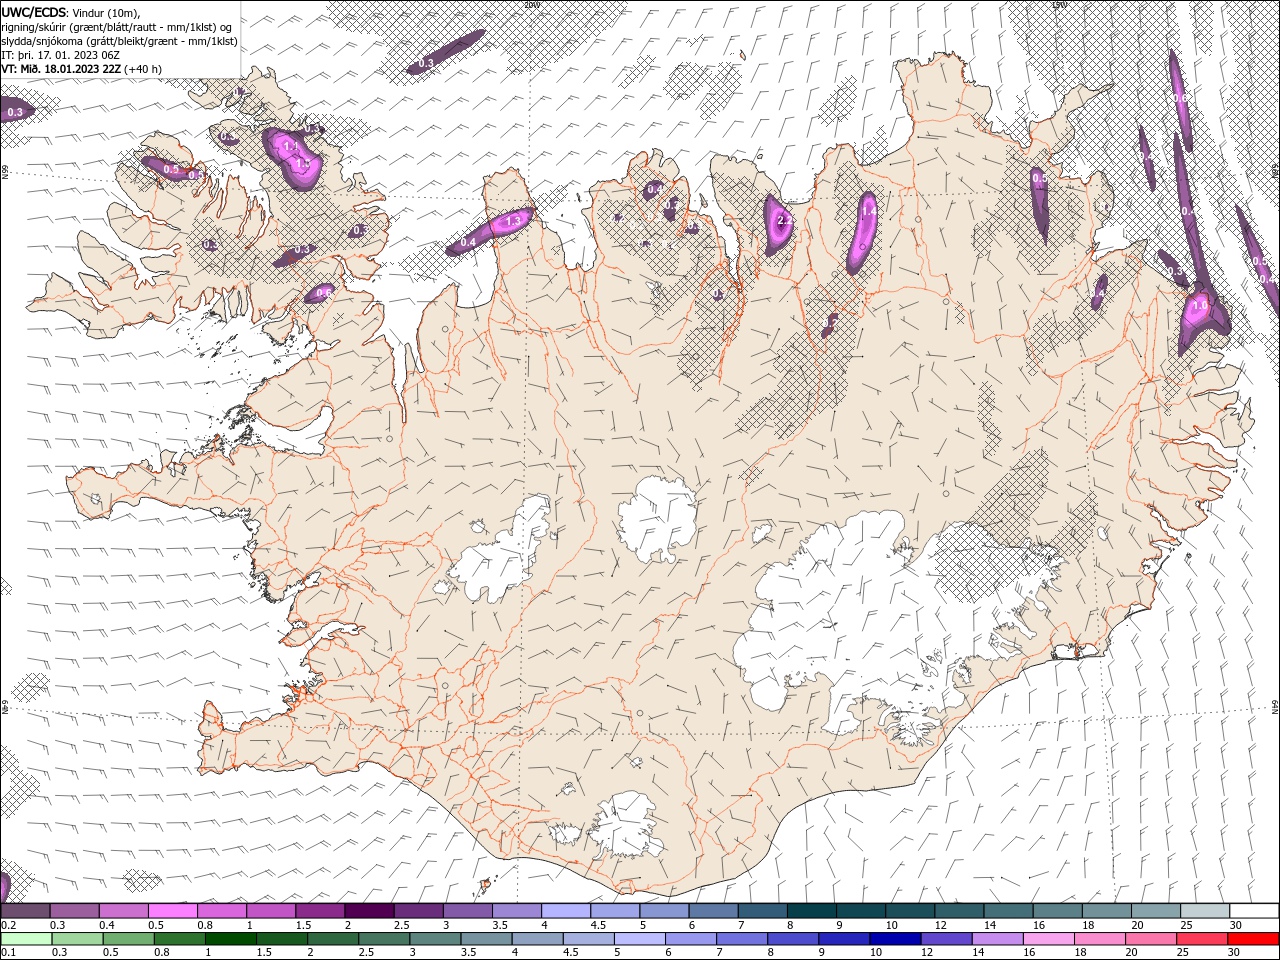Click the 'rigning/skúrir' description line in the header
1280x960 pixels.
(x=117, y=26)
